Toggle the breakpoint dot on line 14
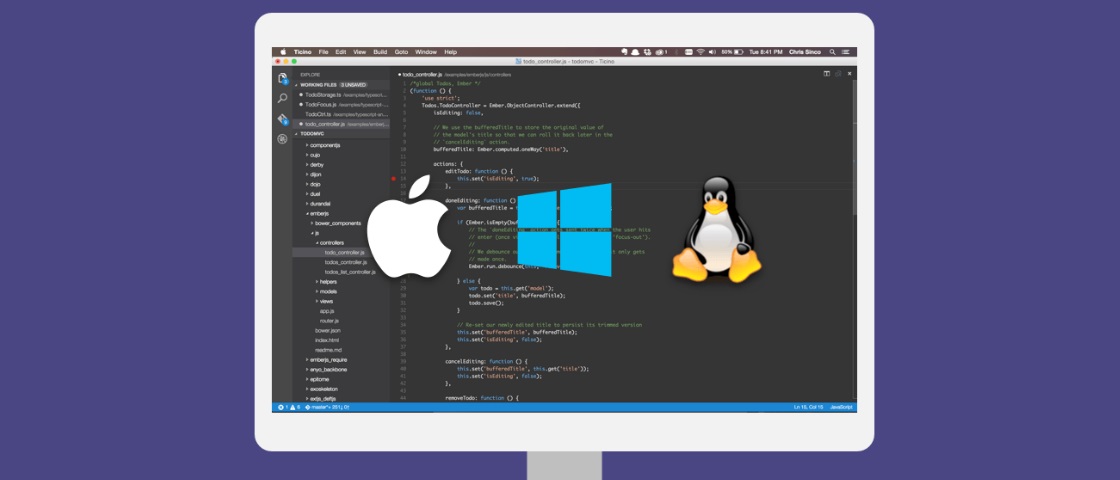Image resolution: width=1120 pixels, height=480 pixels. click(394, 179)
